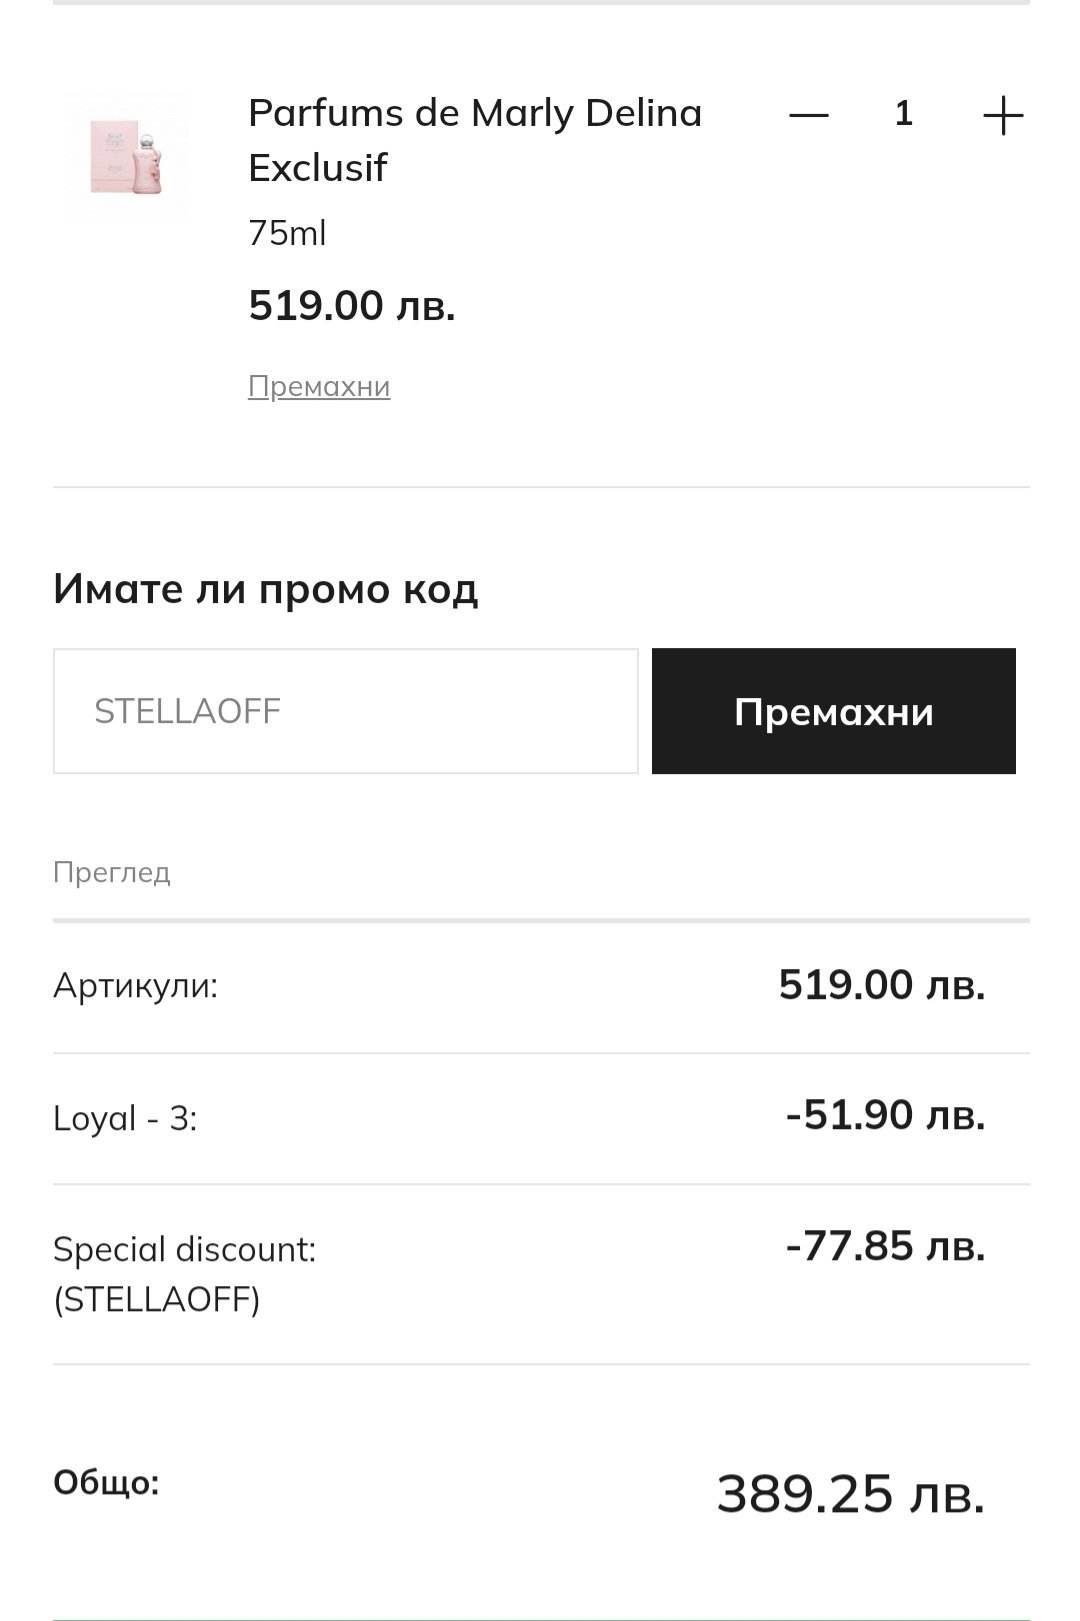This screenshot has width=1080, height=1621.
Task: Click the quantity value 1
Action: point(904,114)
